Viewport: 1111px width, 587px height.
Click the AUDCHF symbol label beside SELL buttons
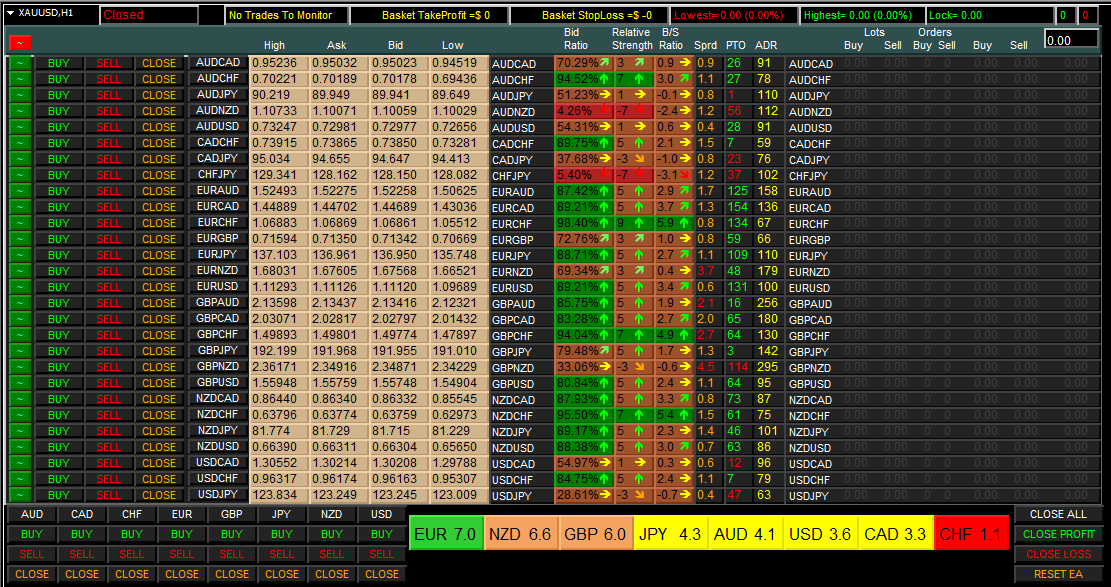218,78
